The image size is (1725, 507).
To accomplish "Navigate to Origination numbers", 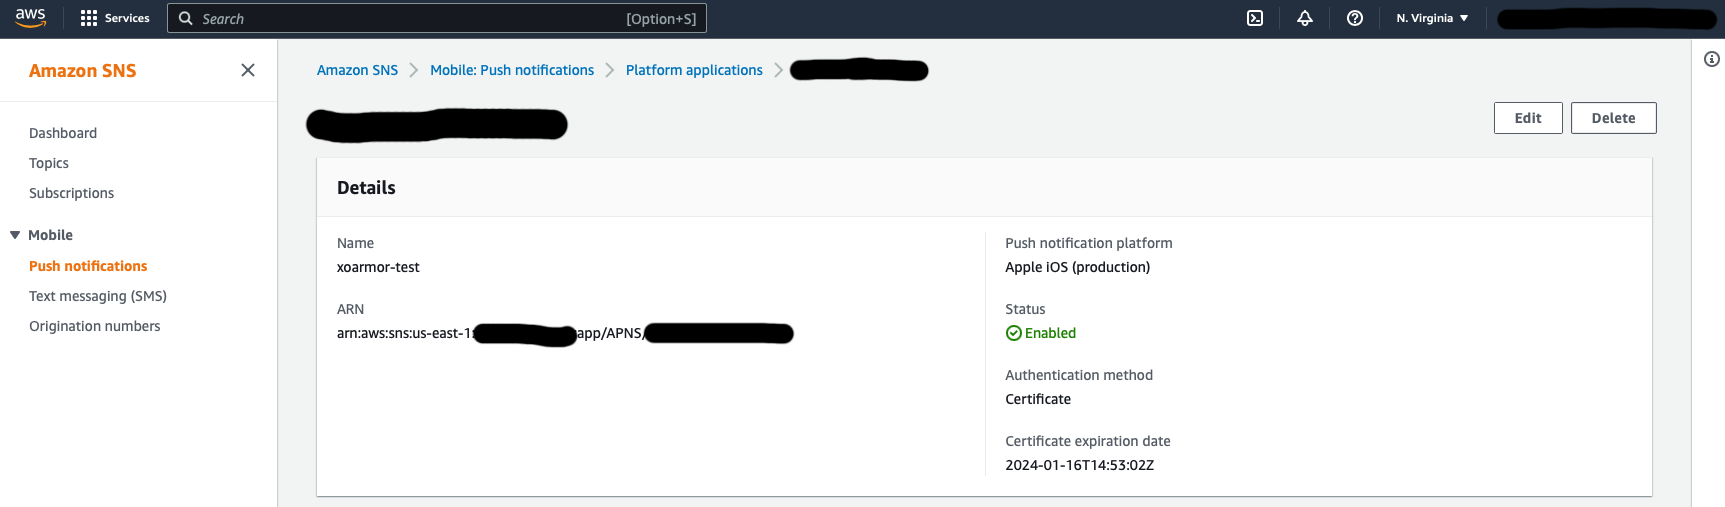I will click(94, 326).
